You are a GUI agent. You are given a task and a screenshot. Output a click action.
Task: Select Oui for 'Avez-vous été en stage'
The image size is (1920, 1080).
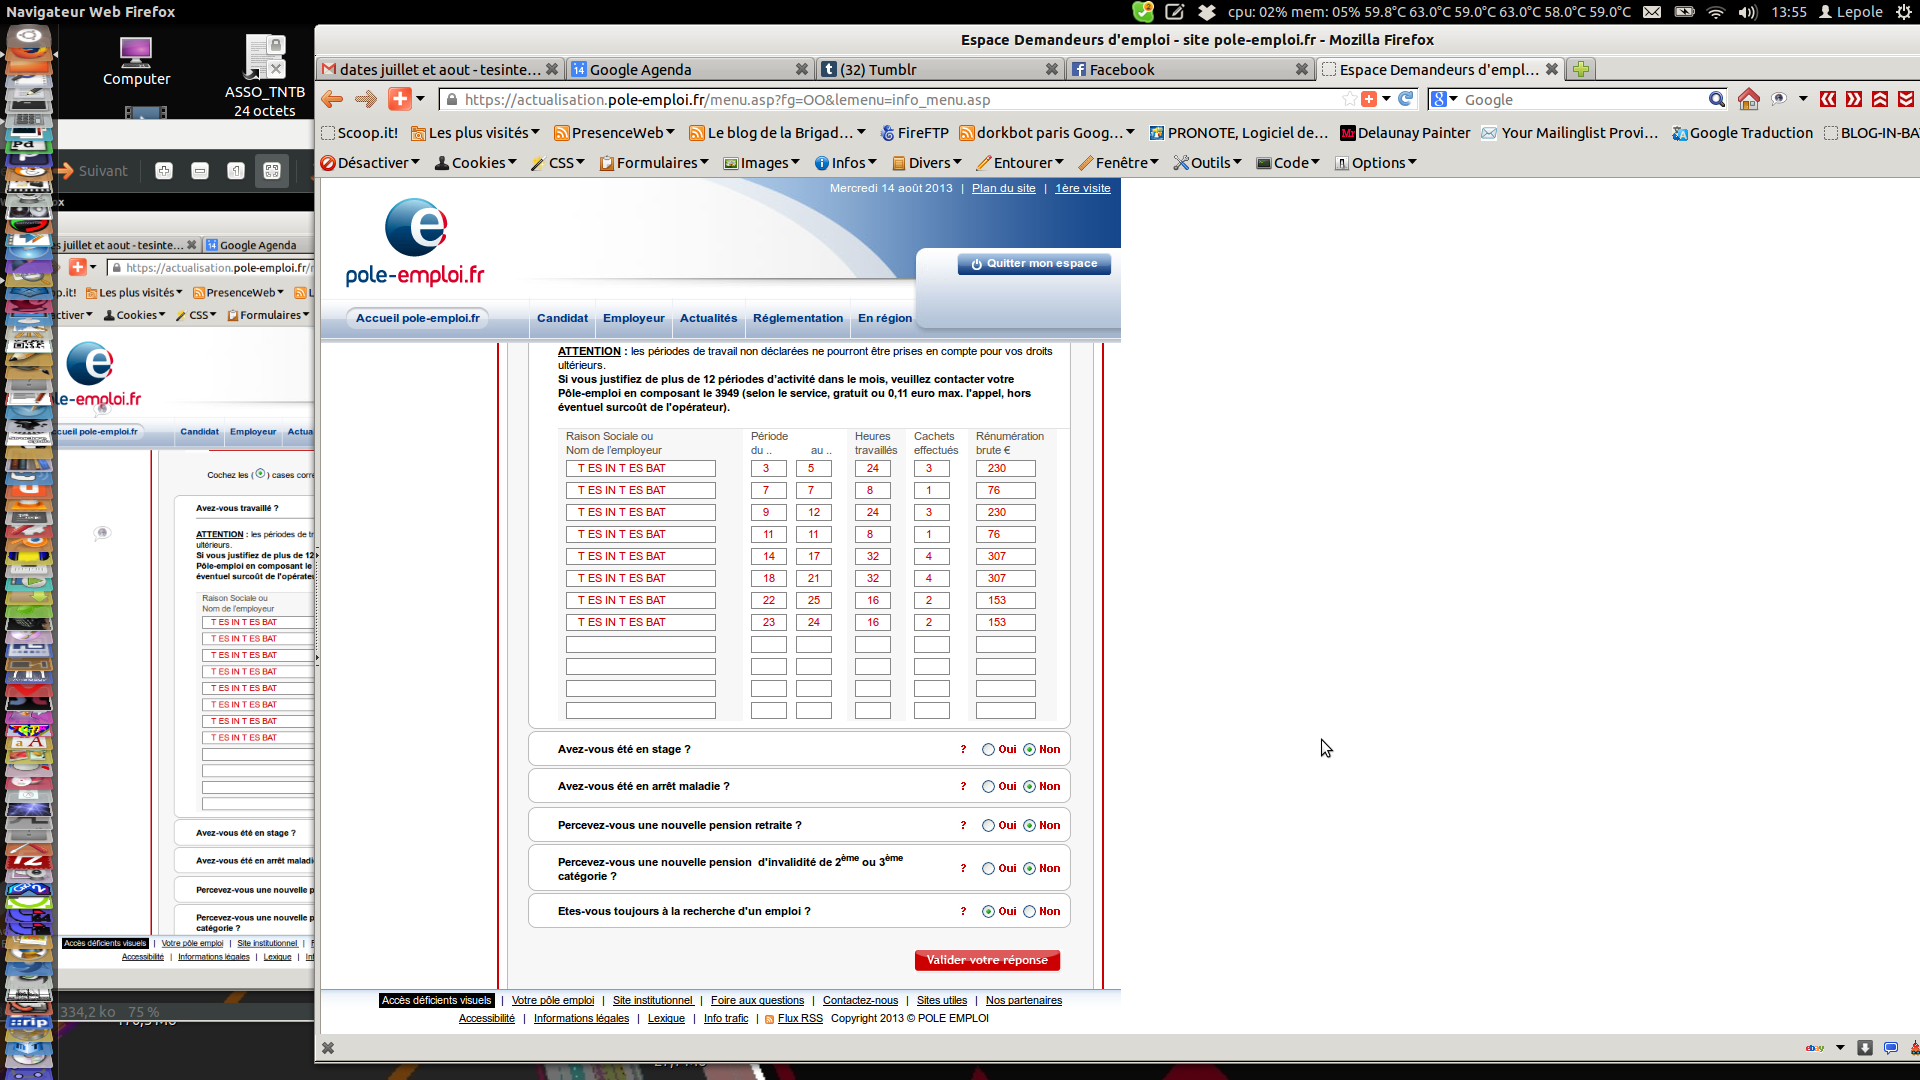click(988, 750)
